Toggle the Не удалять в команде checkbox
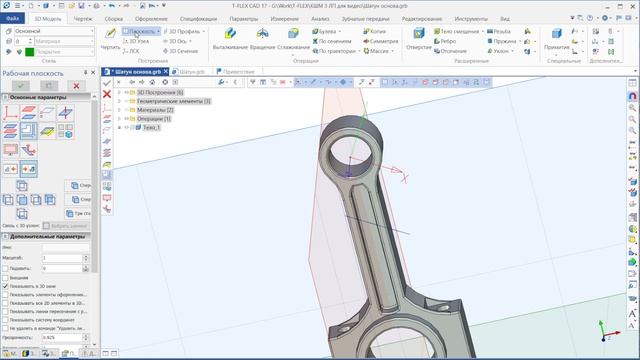Screen dimensions: 640x360 [x=5, y=328]
